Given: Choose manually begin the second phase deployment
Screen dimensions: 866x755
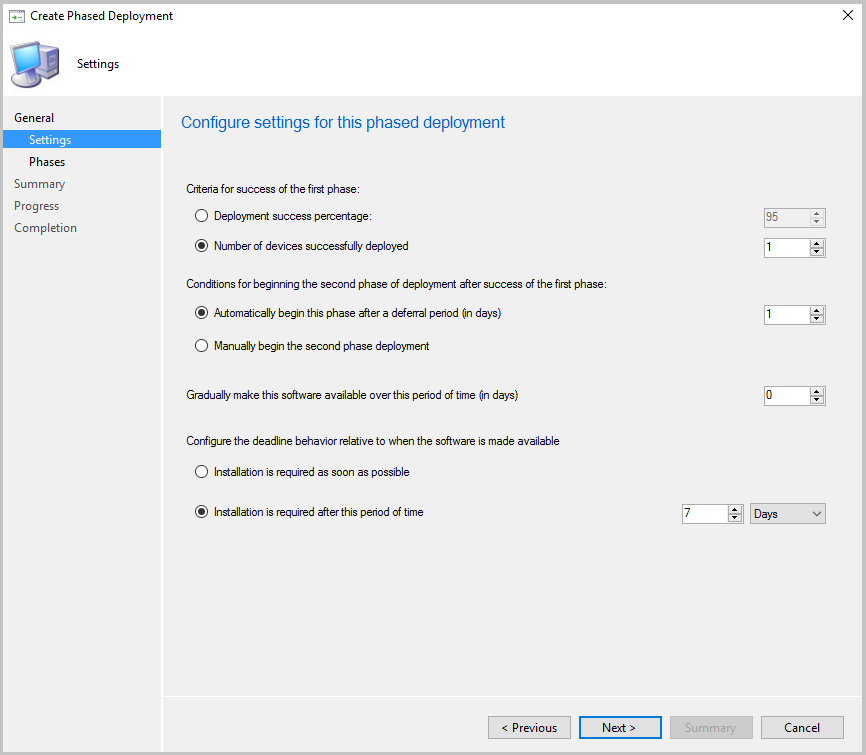Looking at the screenshot, I should (201, 345).
